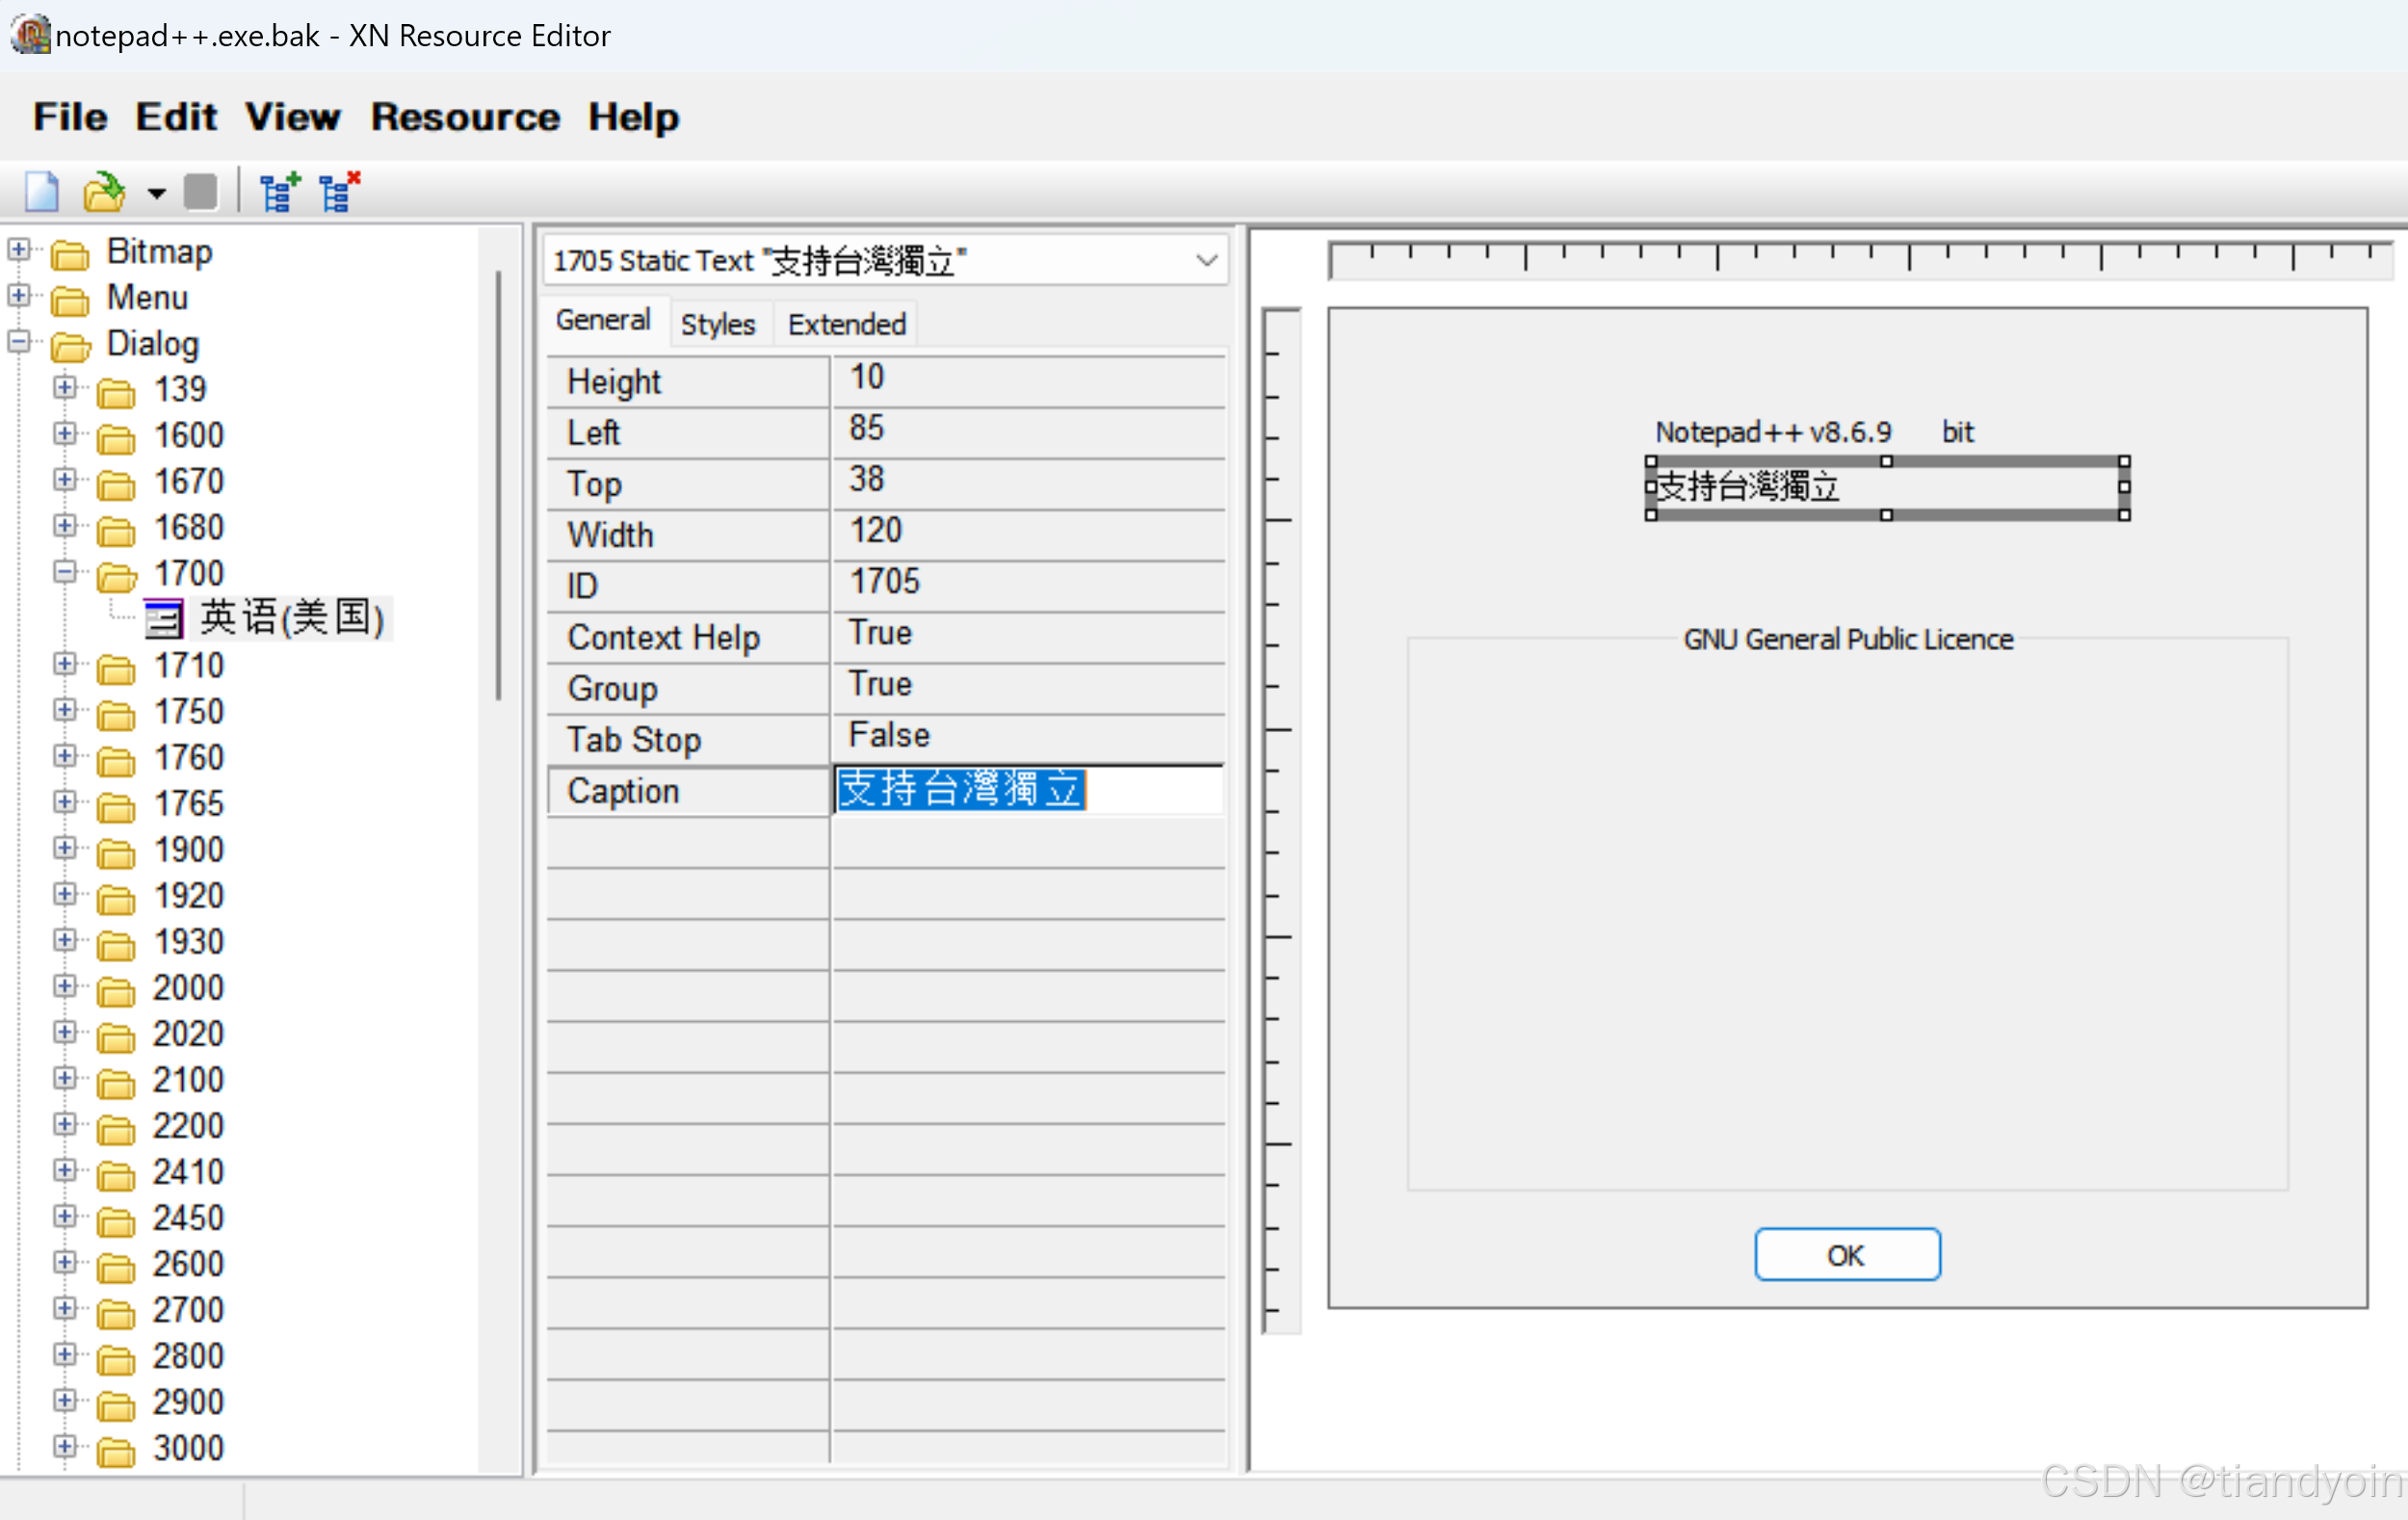This screenshot has height=1520, width=2408.
Task: Expand the 3000 dialog folder
Action: (x=65, y=1445)
